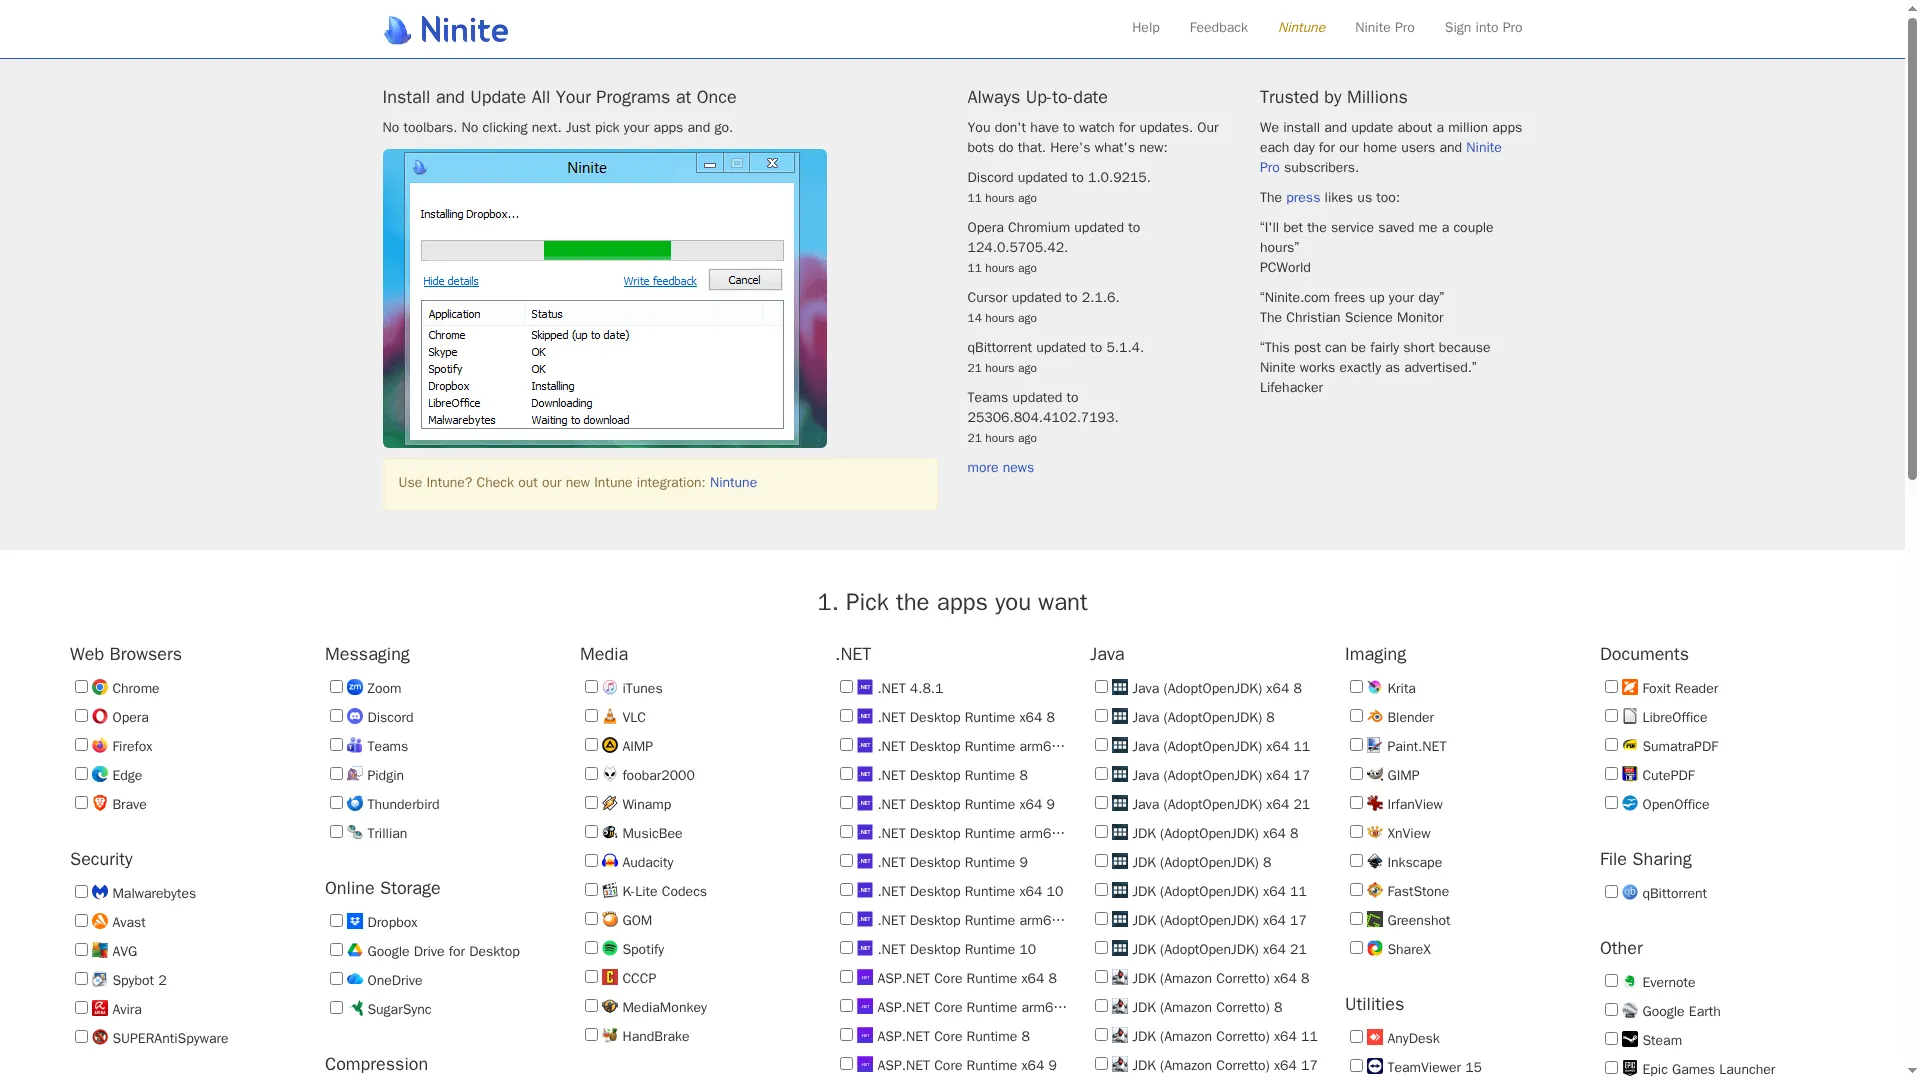Click the Firefox icon

100,746
